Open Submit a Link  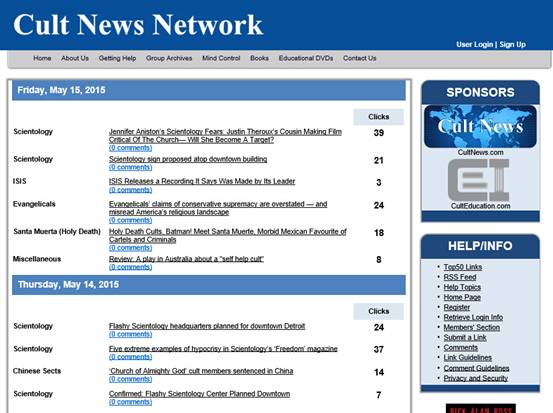465,338
